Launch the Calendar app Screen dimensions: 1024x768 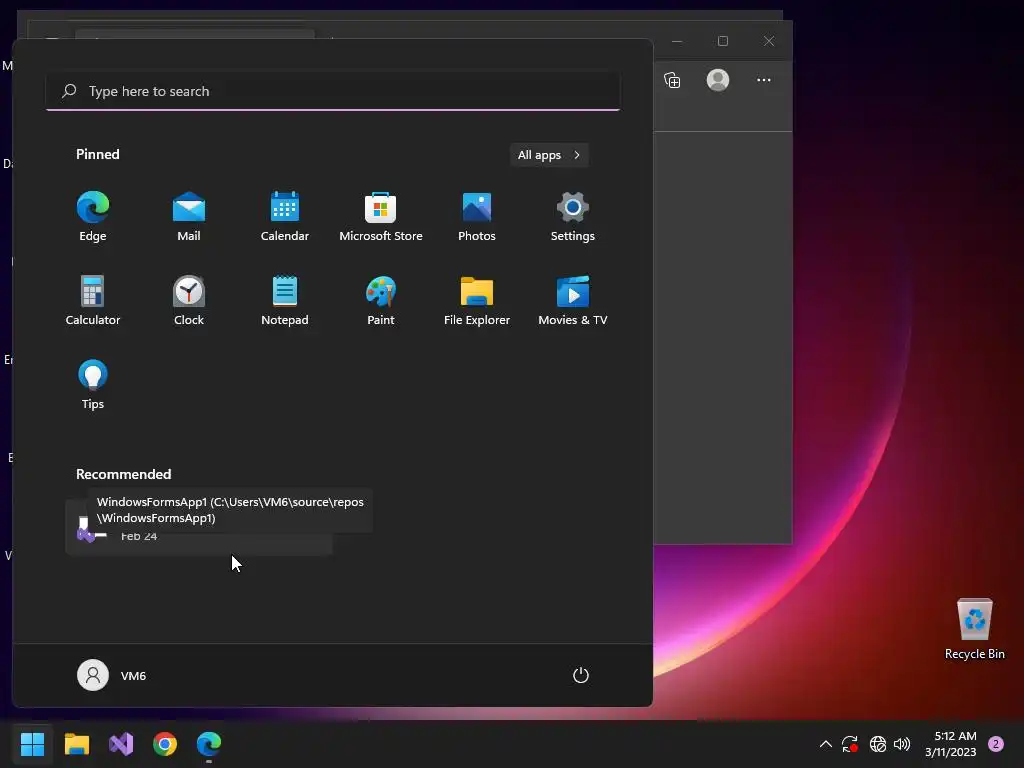pos(285,217)
